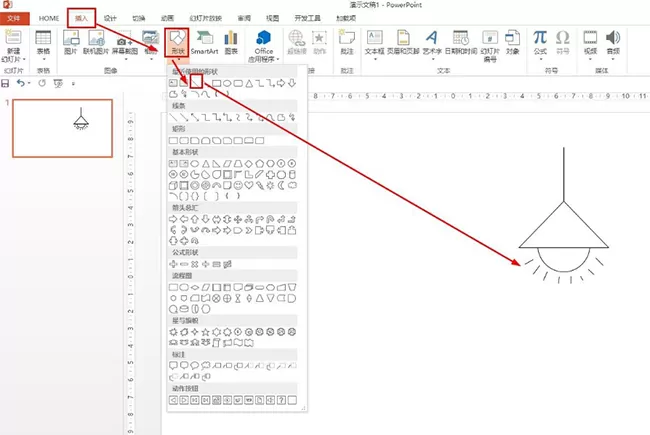Switch to the HOME ribbon tab
Screen dimensions: 650x435
click(x=49, y=18)
